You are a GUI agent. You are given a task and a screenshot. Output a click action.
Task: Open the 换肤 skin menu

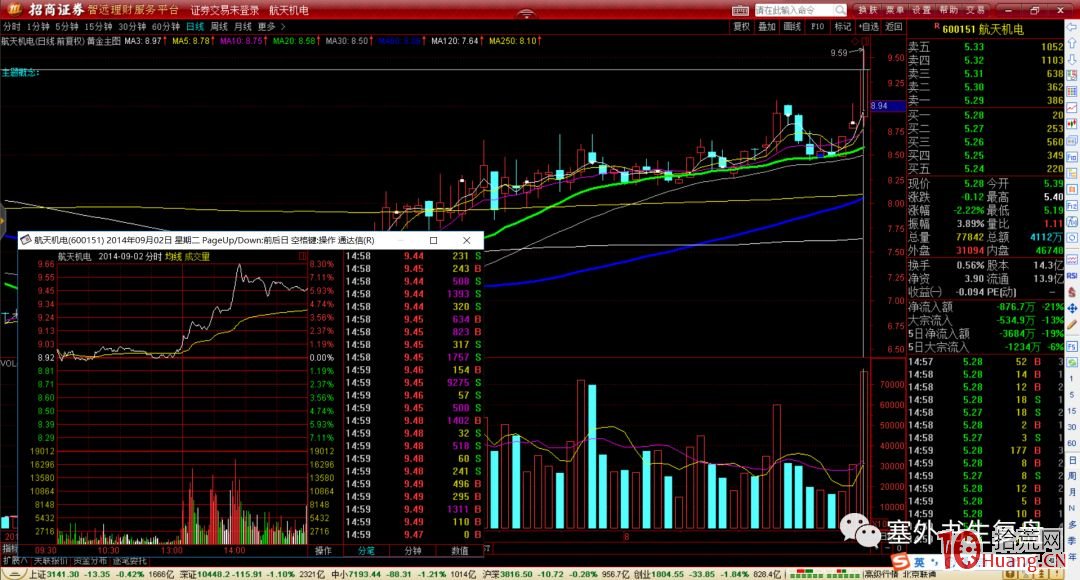pos(868,10)
